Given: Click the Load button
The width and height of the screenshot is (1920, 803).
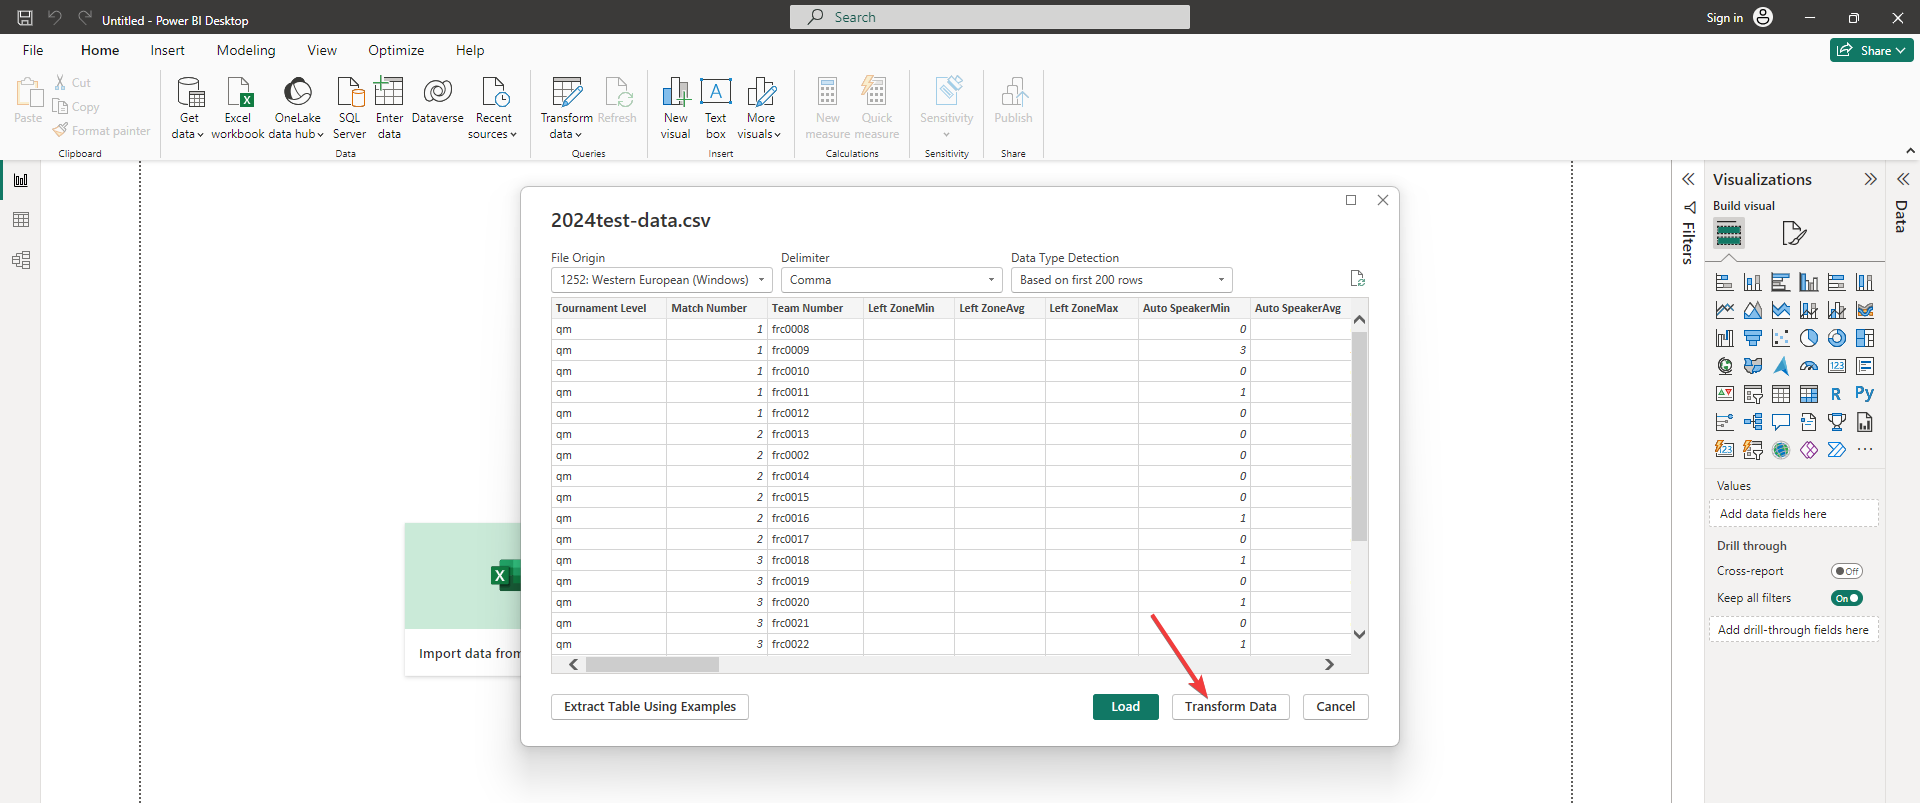Looking at the screenshot, I should 1125,706.
